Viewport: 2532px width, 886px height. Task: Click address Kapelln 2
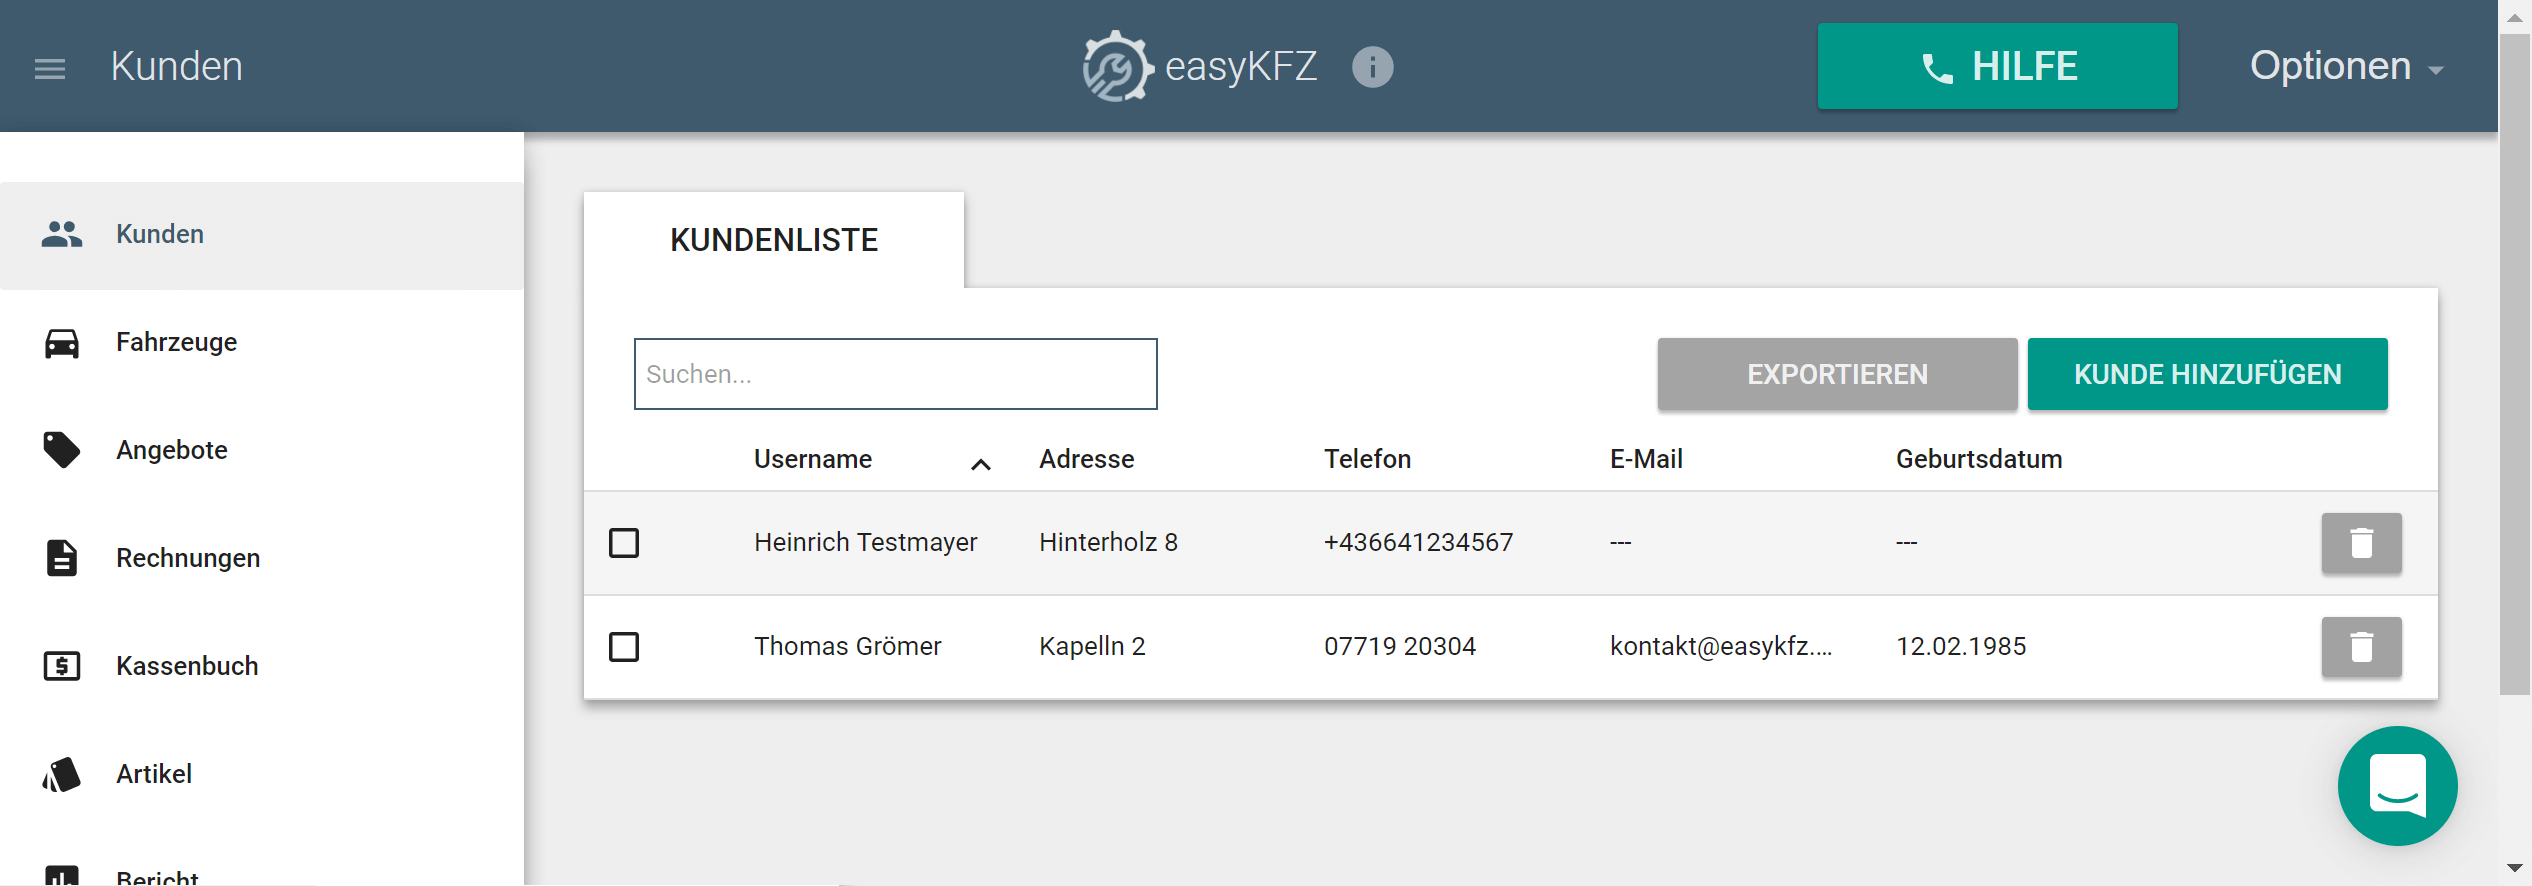pos(1092,646)
